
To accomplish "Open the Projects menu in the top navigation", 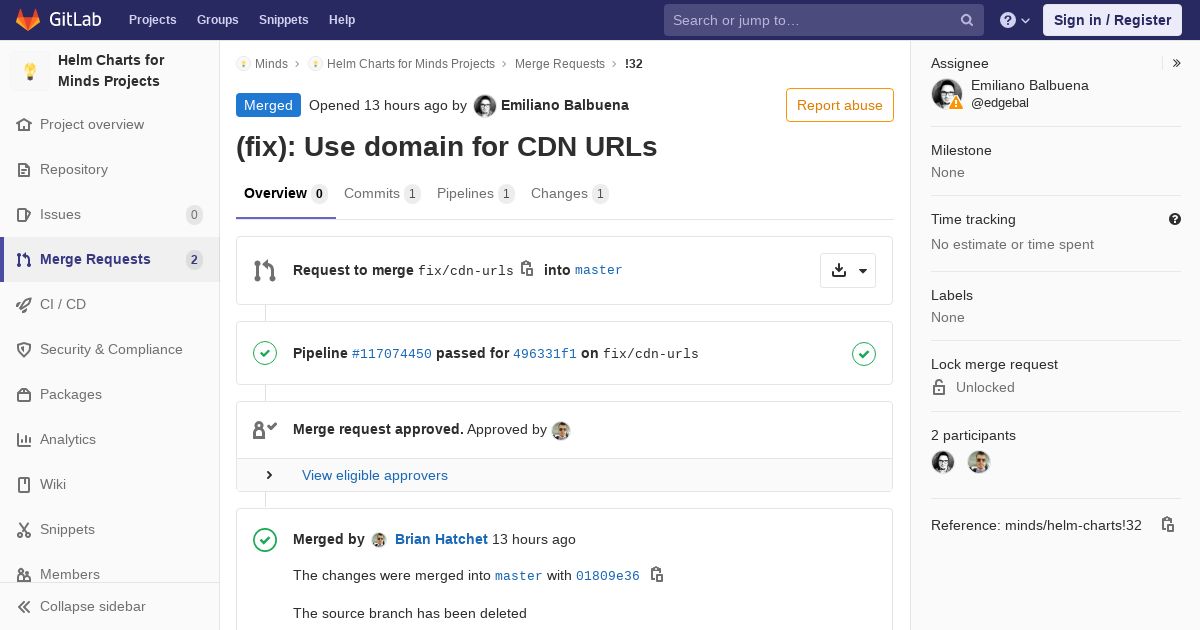I will [152, 20].
